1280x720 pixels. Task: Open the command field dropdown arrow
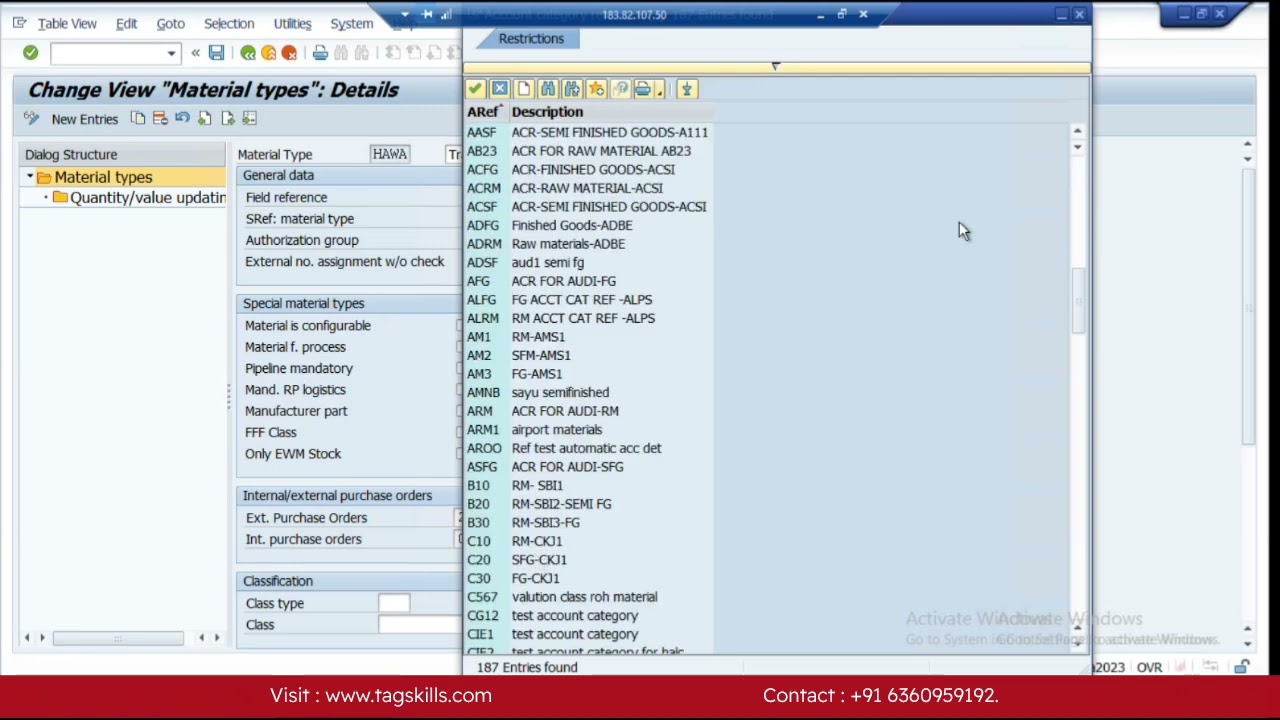(171, 53)
